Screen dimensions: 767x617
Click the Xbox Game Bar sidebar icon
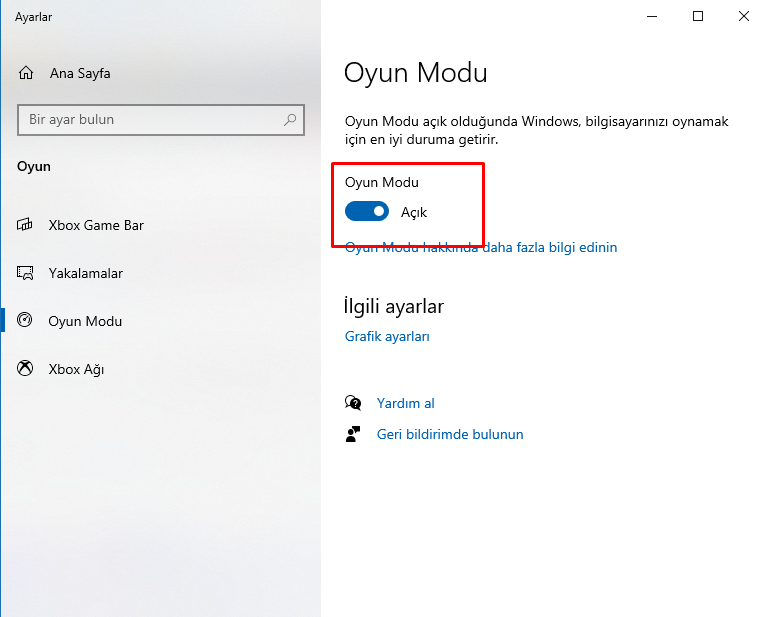(x=25, y=225)
